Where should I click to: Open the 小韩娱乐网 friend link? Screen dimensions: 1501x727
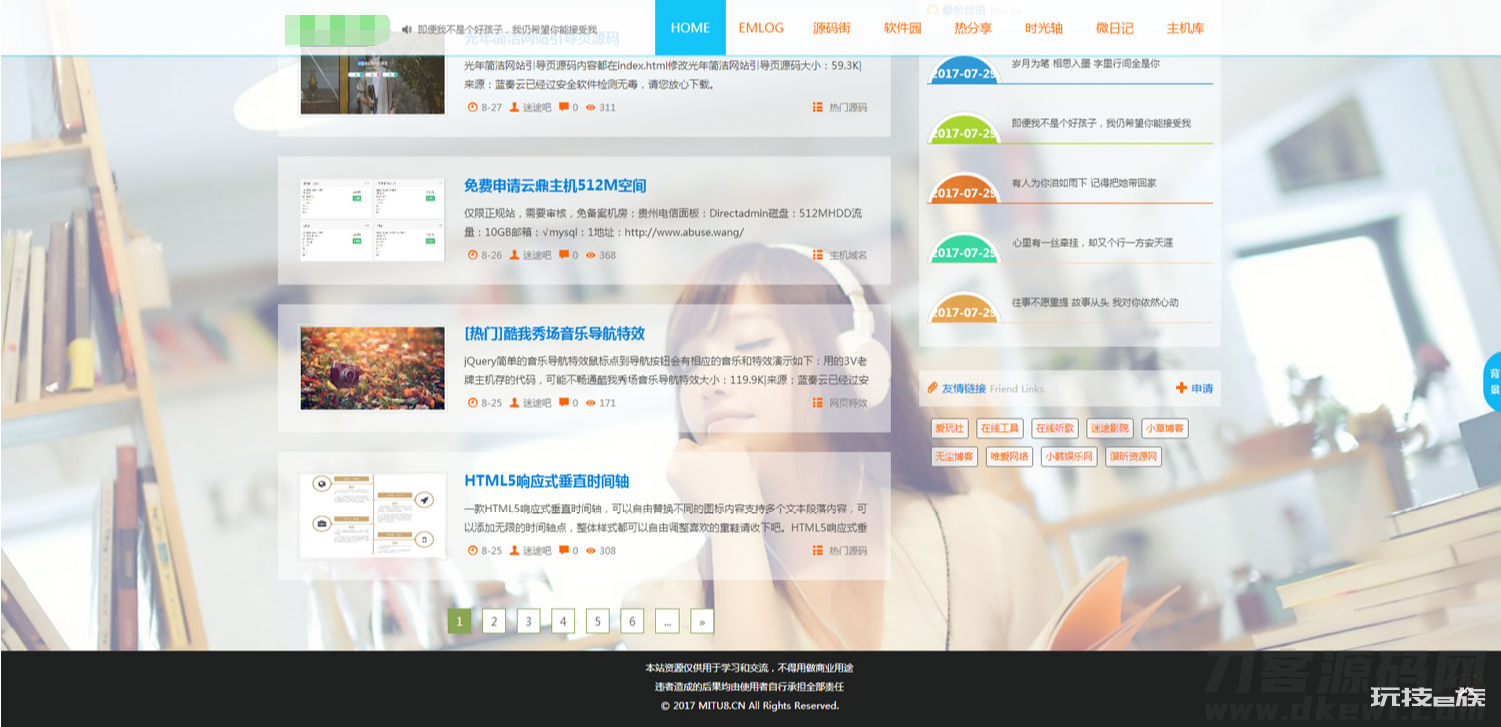tap(1069, 457)
